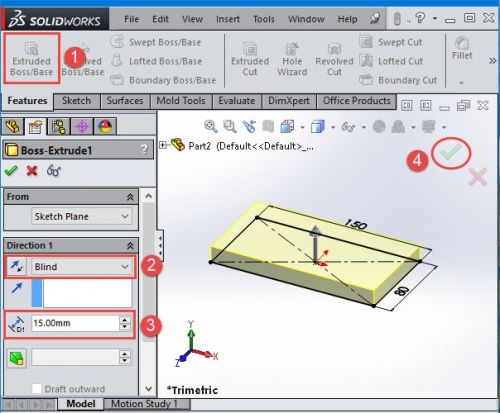This screenshot has width=500, height=413.
Task: Enable the Draft outward checkbox
Action: (36, 389)
